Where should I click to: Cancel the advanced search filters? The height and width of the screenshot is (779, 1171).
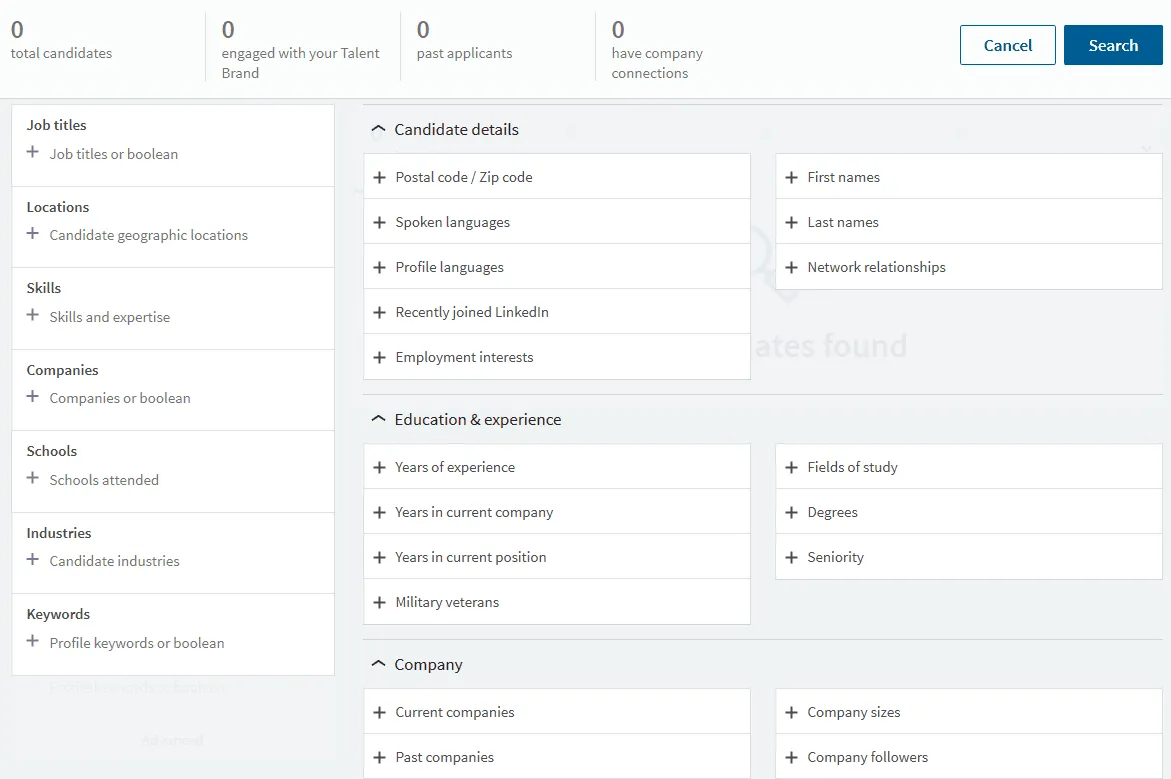click(x=1007, y=45)
